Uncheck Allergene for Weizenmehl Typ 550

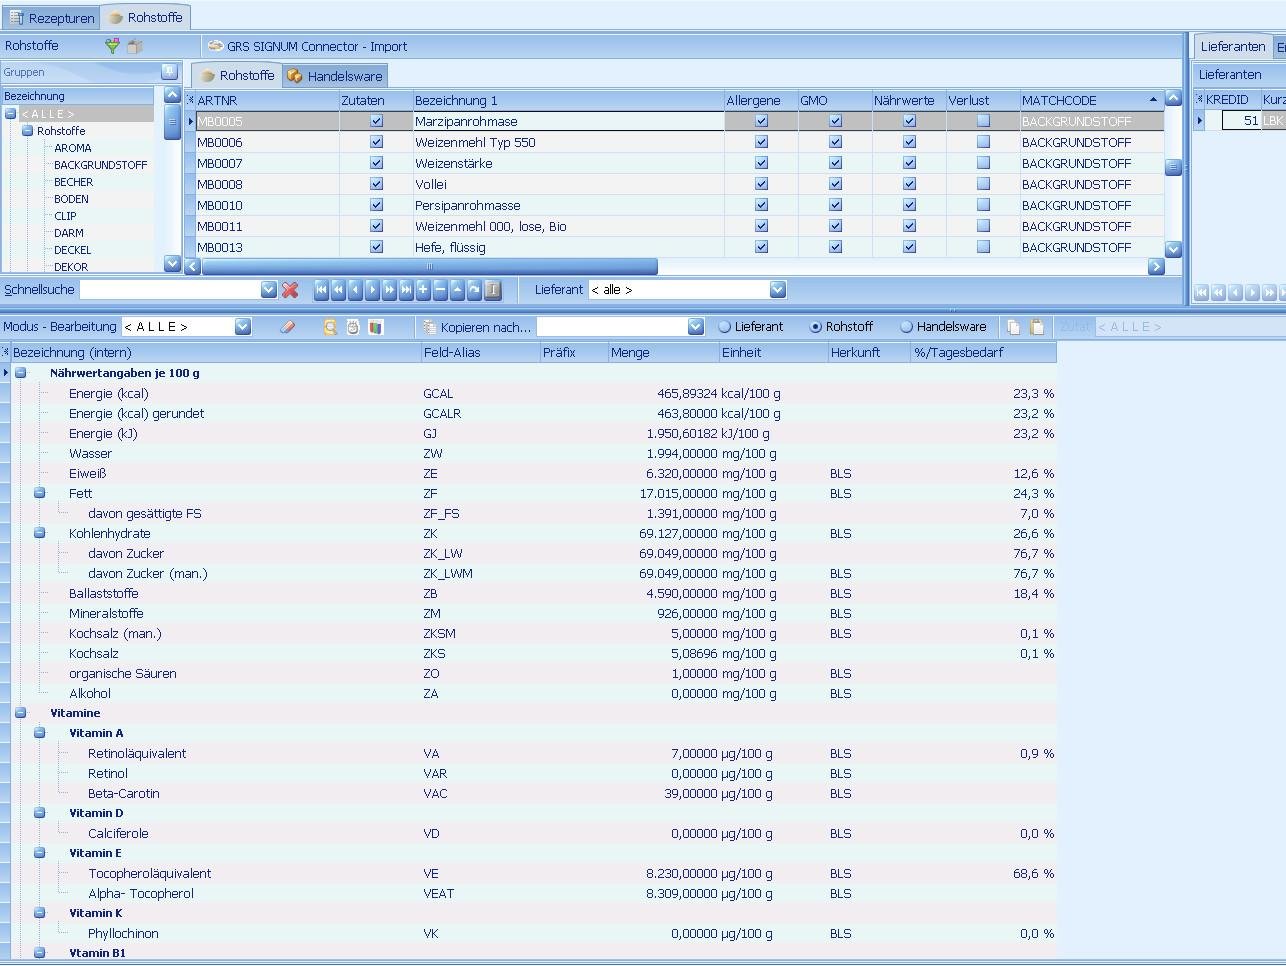761,142
